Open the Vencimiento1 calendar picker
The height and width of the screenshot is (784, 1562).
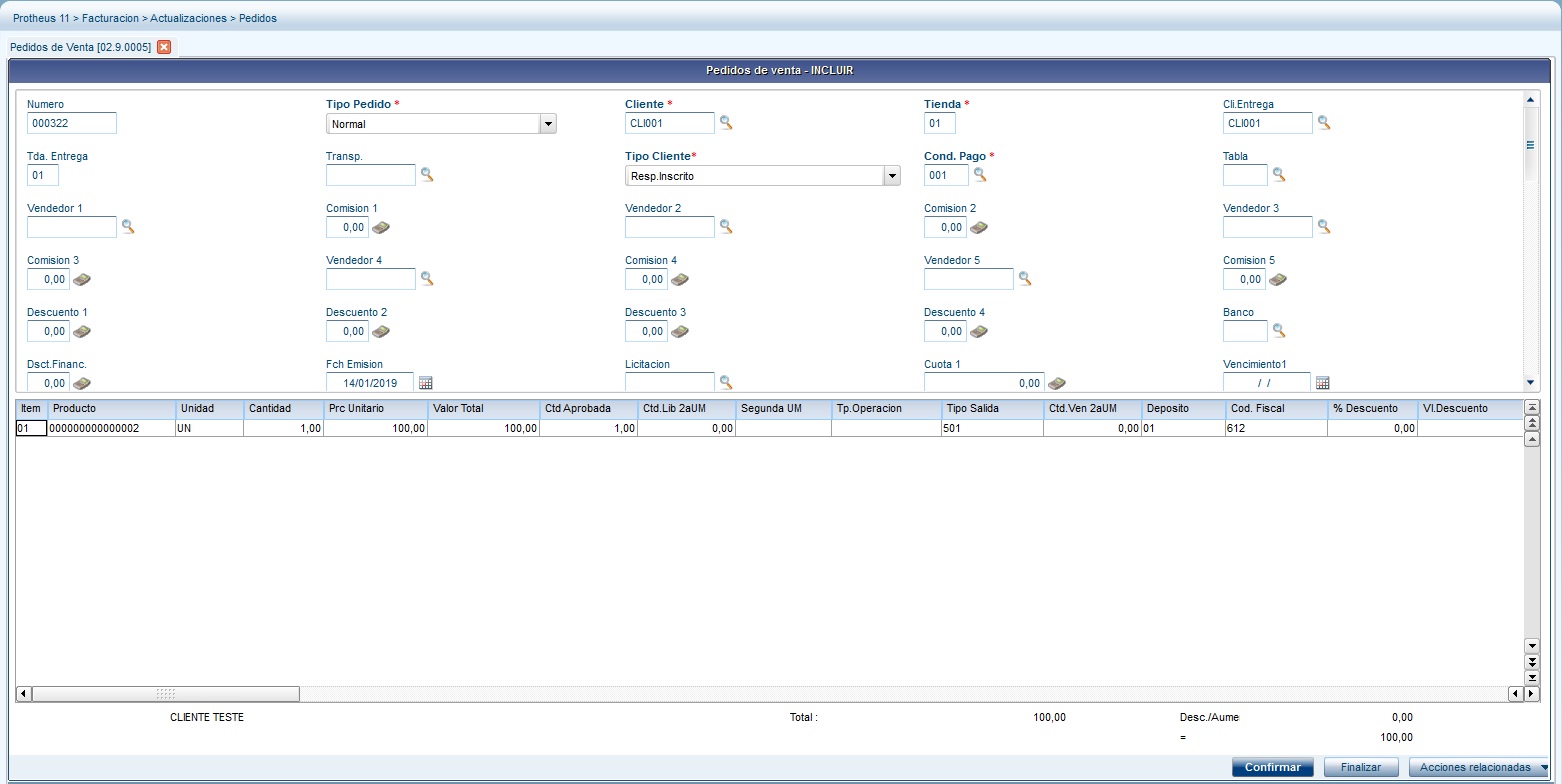click(x=1322, y=383)
